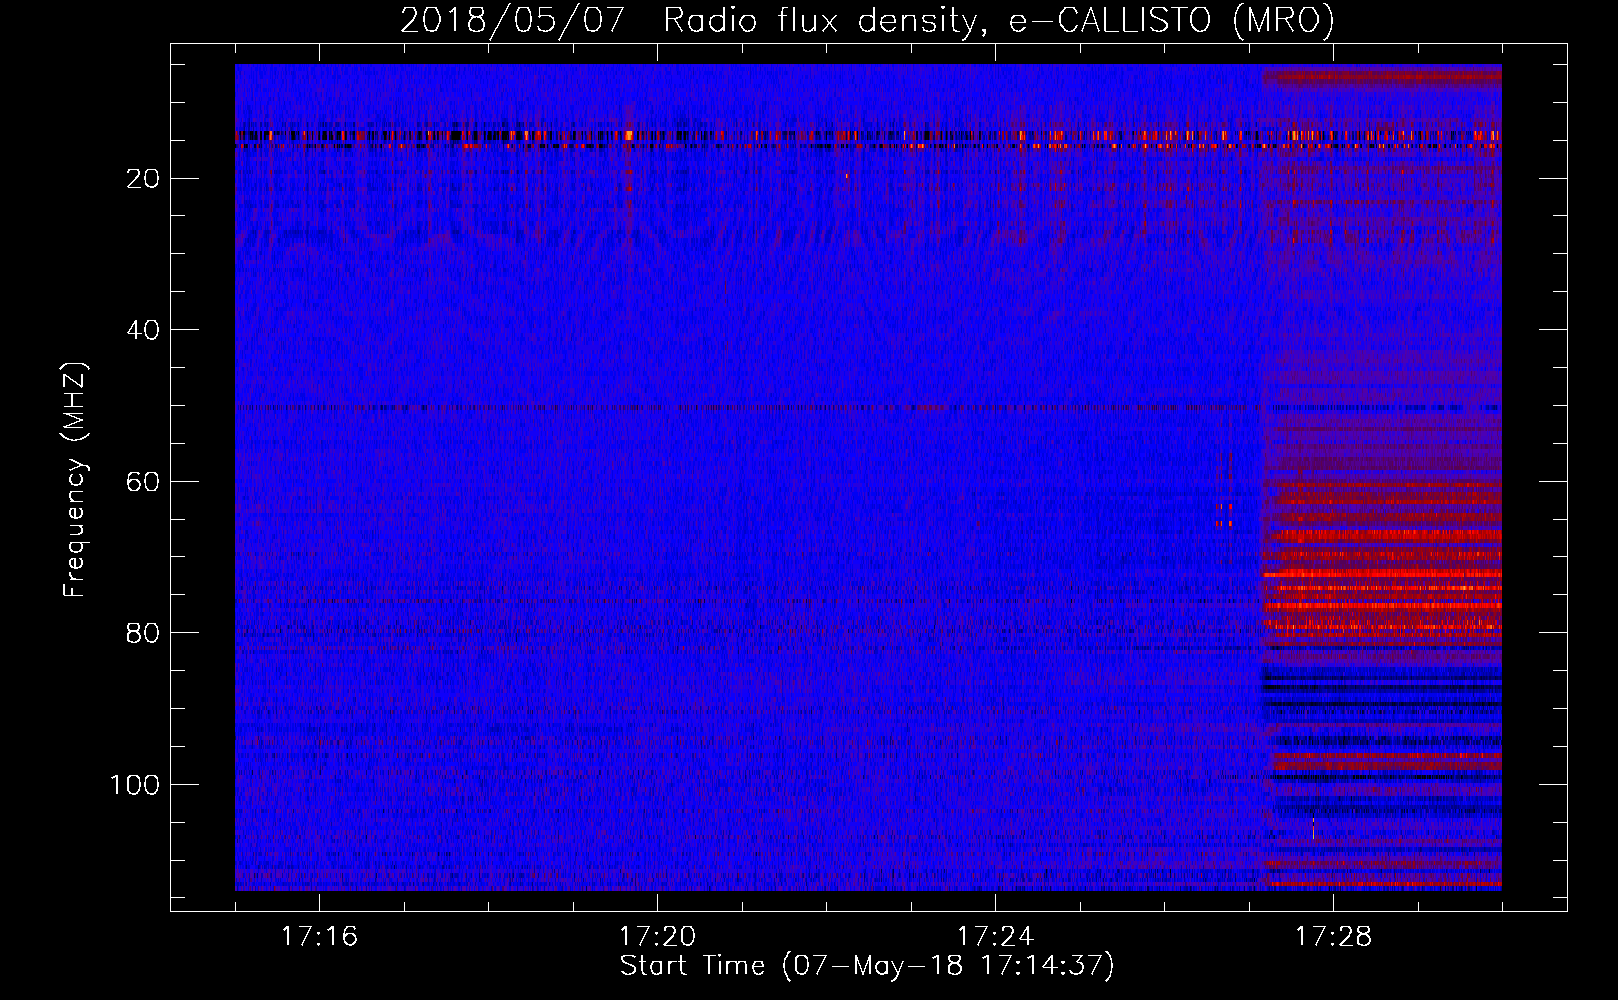
Task: Click the 'Start Time (07-May-18 17:14:37)' label
Action: point(867,966)
